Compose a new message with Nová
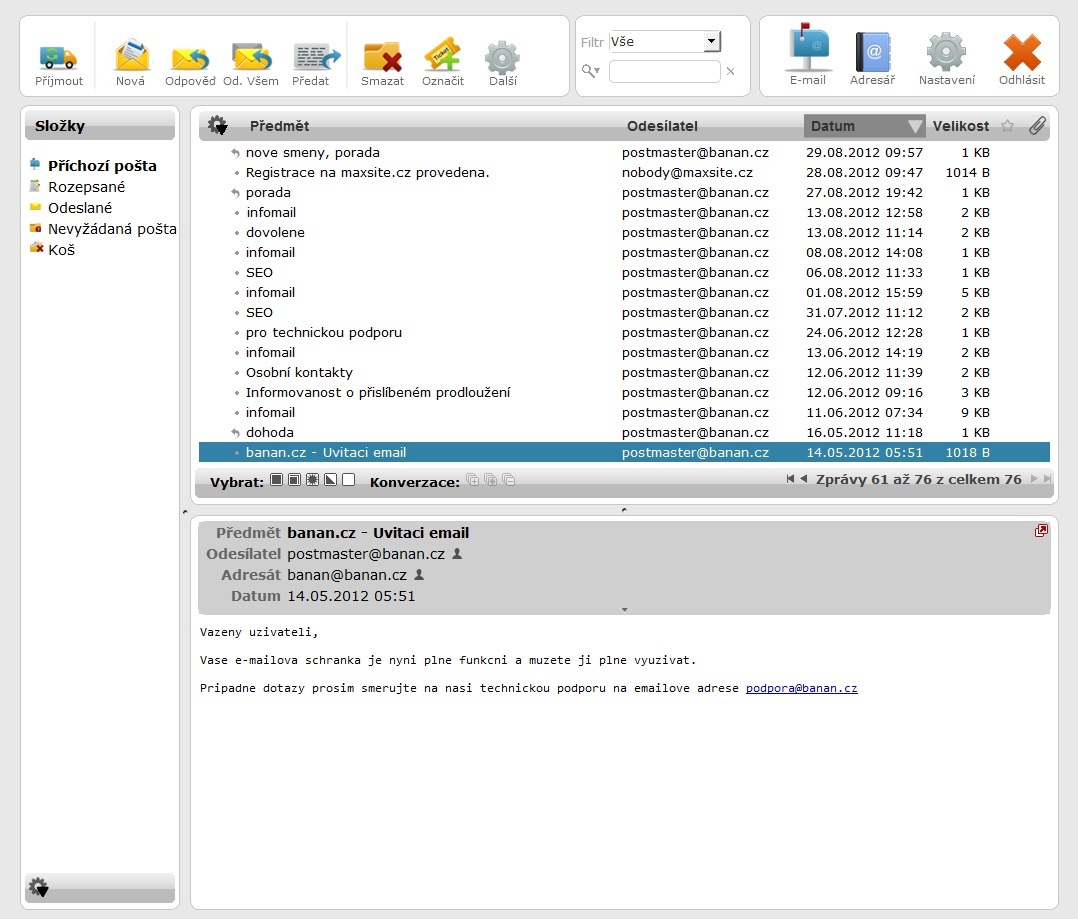Screen dimensions: 1078x919 130,59
